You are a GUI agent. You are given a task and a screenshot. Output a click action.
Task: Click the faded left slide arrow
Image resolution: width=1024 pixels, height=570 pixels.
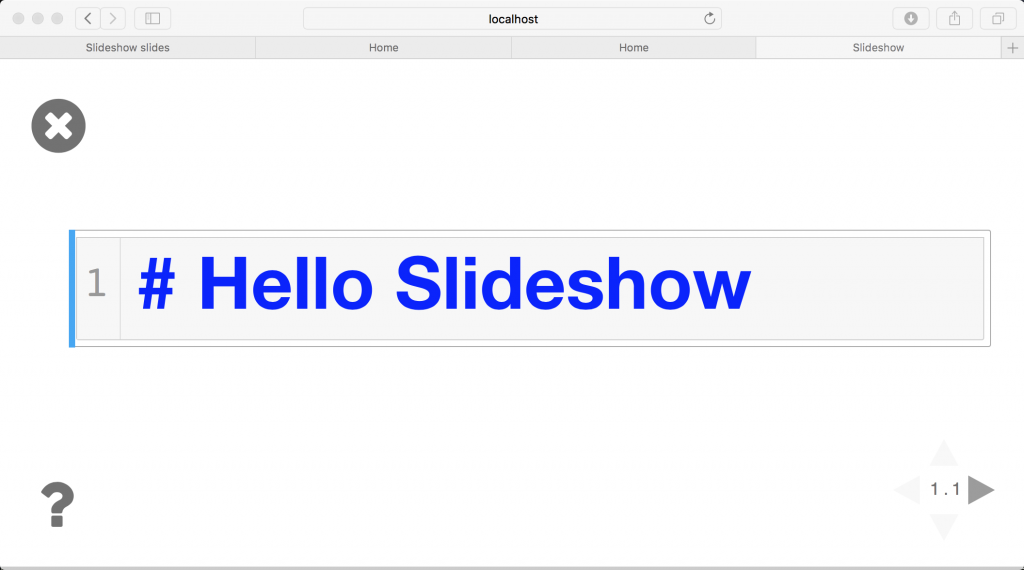[907, 490]
